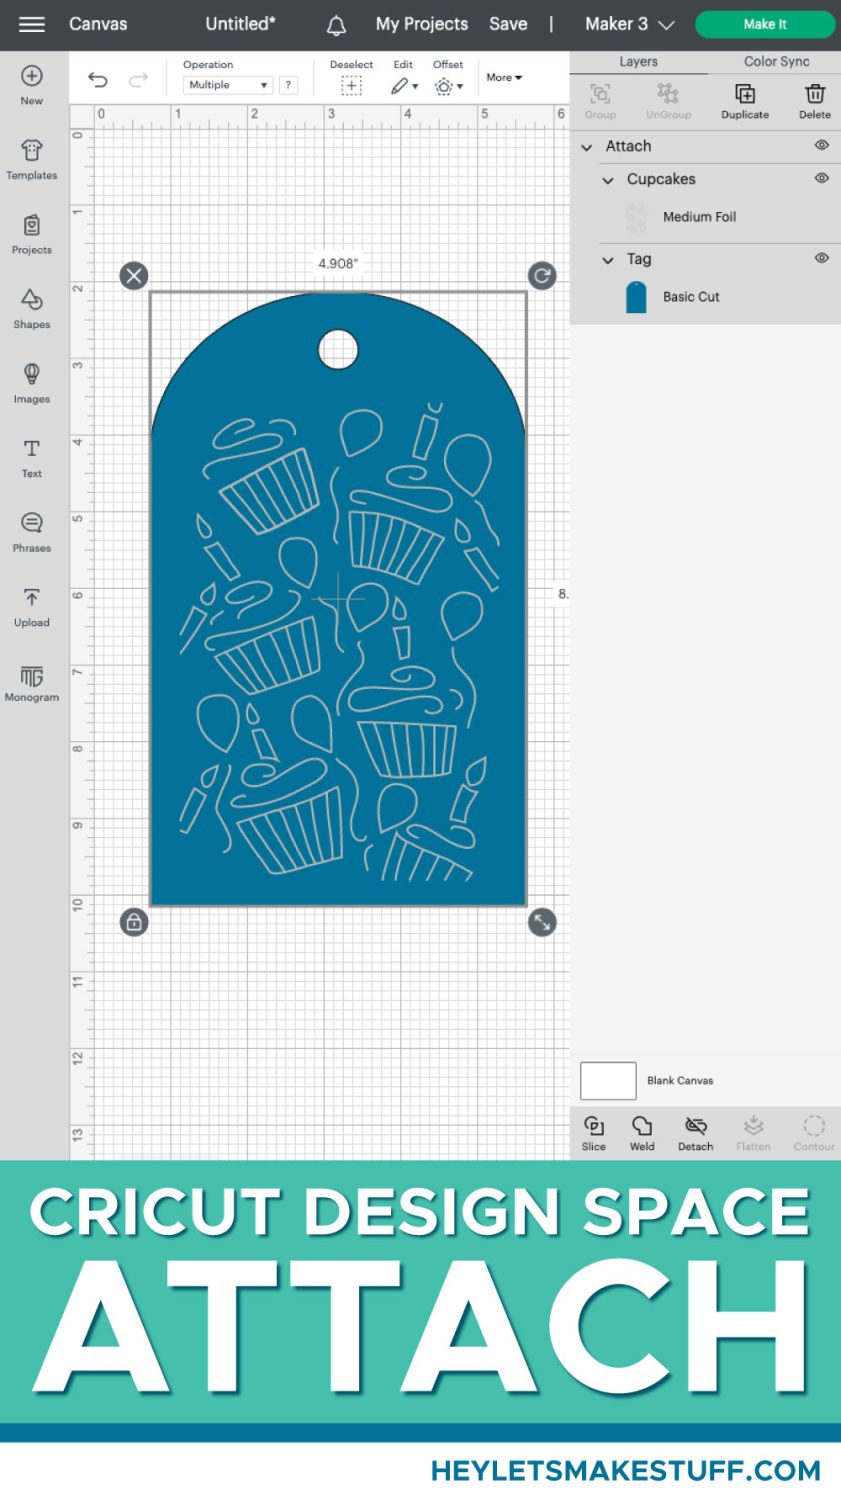Click the rotate handle on the selection
The width and height of the screenshot is (841, 1500).
[x=542, y=275]
